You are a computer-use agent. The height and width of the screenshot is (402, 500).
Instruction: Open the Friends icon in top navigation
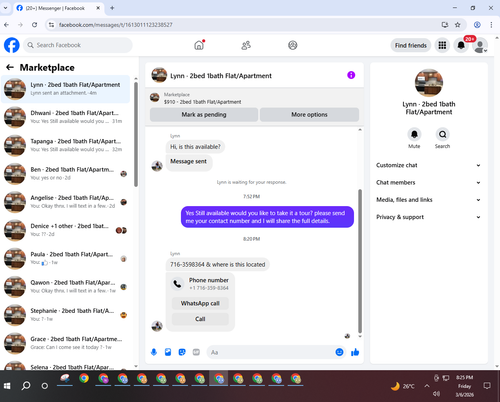[246, 45]
